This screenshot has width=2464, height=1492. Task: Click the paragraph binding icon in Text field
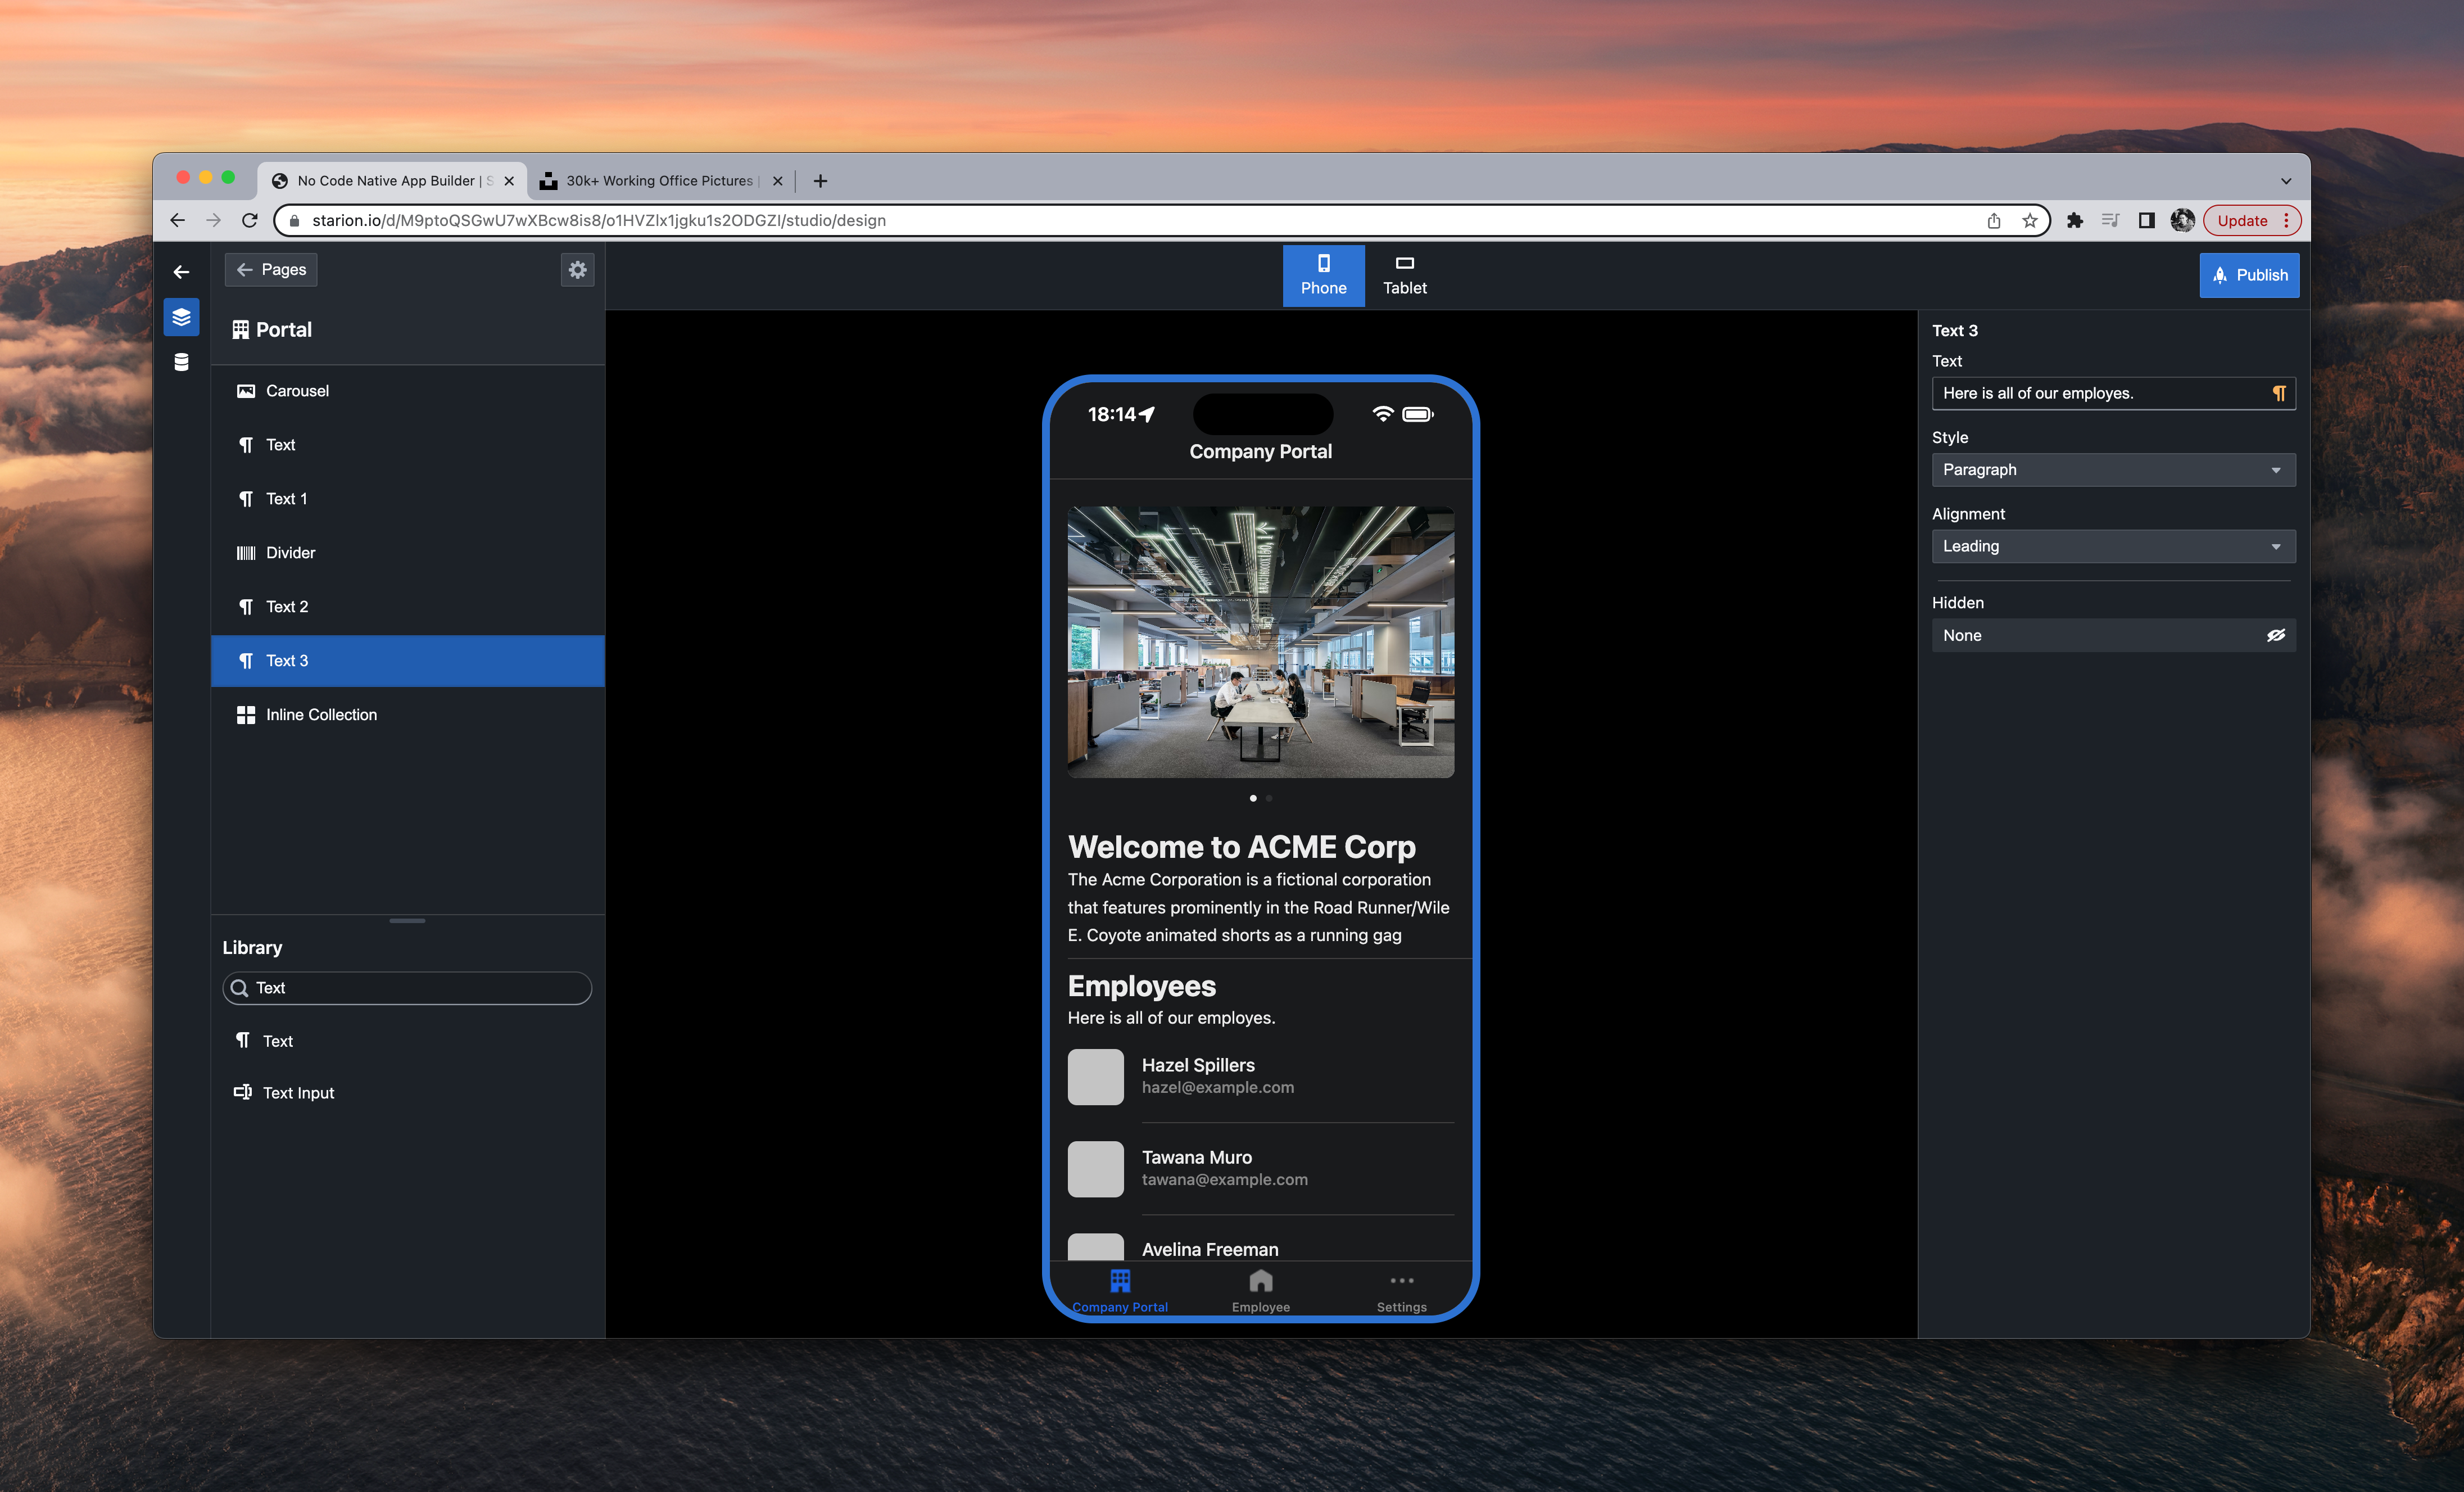[x=2278, y=393]
